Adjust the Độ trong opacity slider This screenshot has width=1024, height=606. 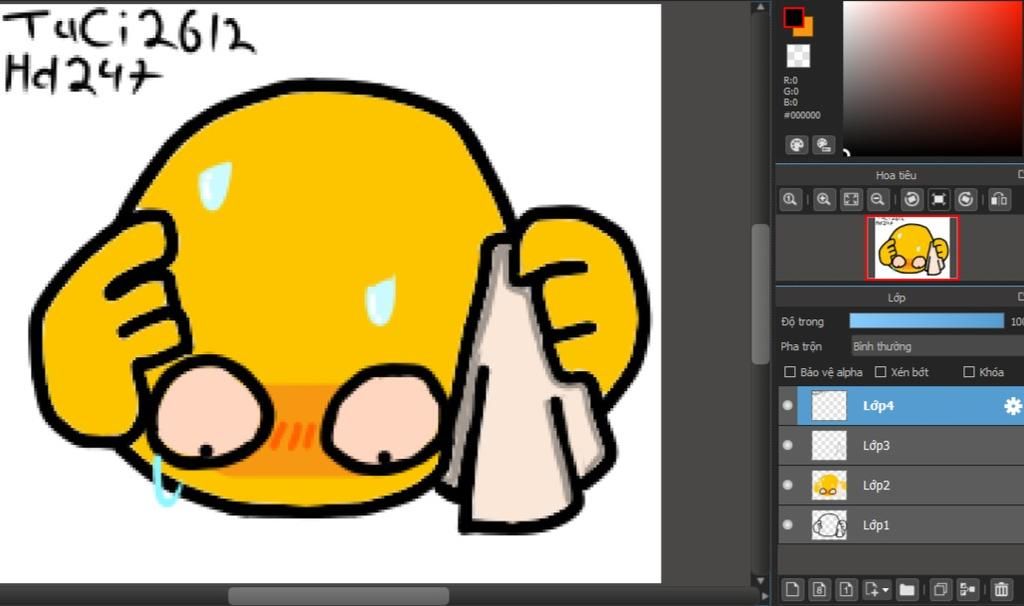926,321
